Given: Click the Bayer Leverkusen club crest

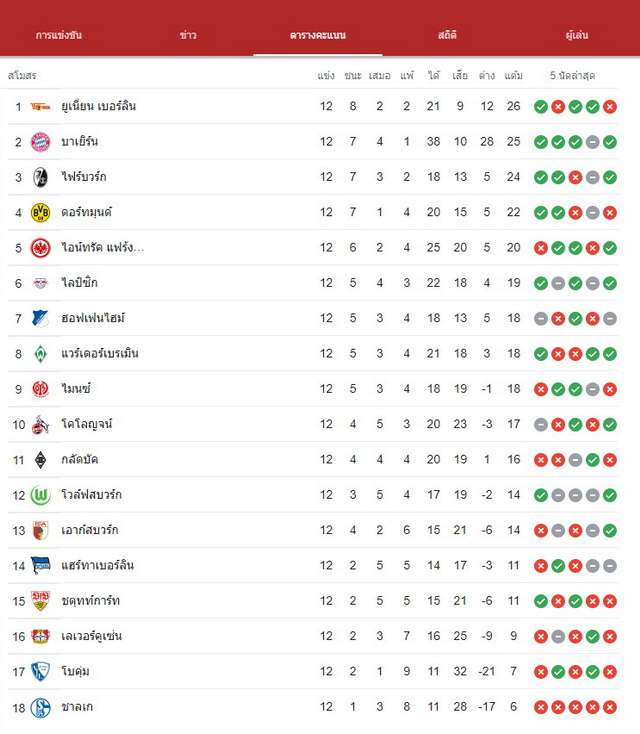Looking at the screenshot, I should point(40,637).
